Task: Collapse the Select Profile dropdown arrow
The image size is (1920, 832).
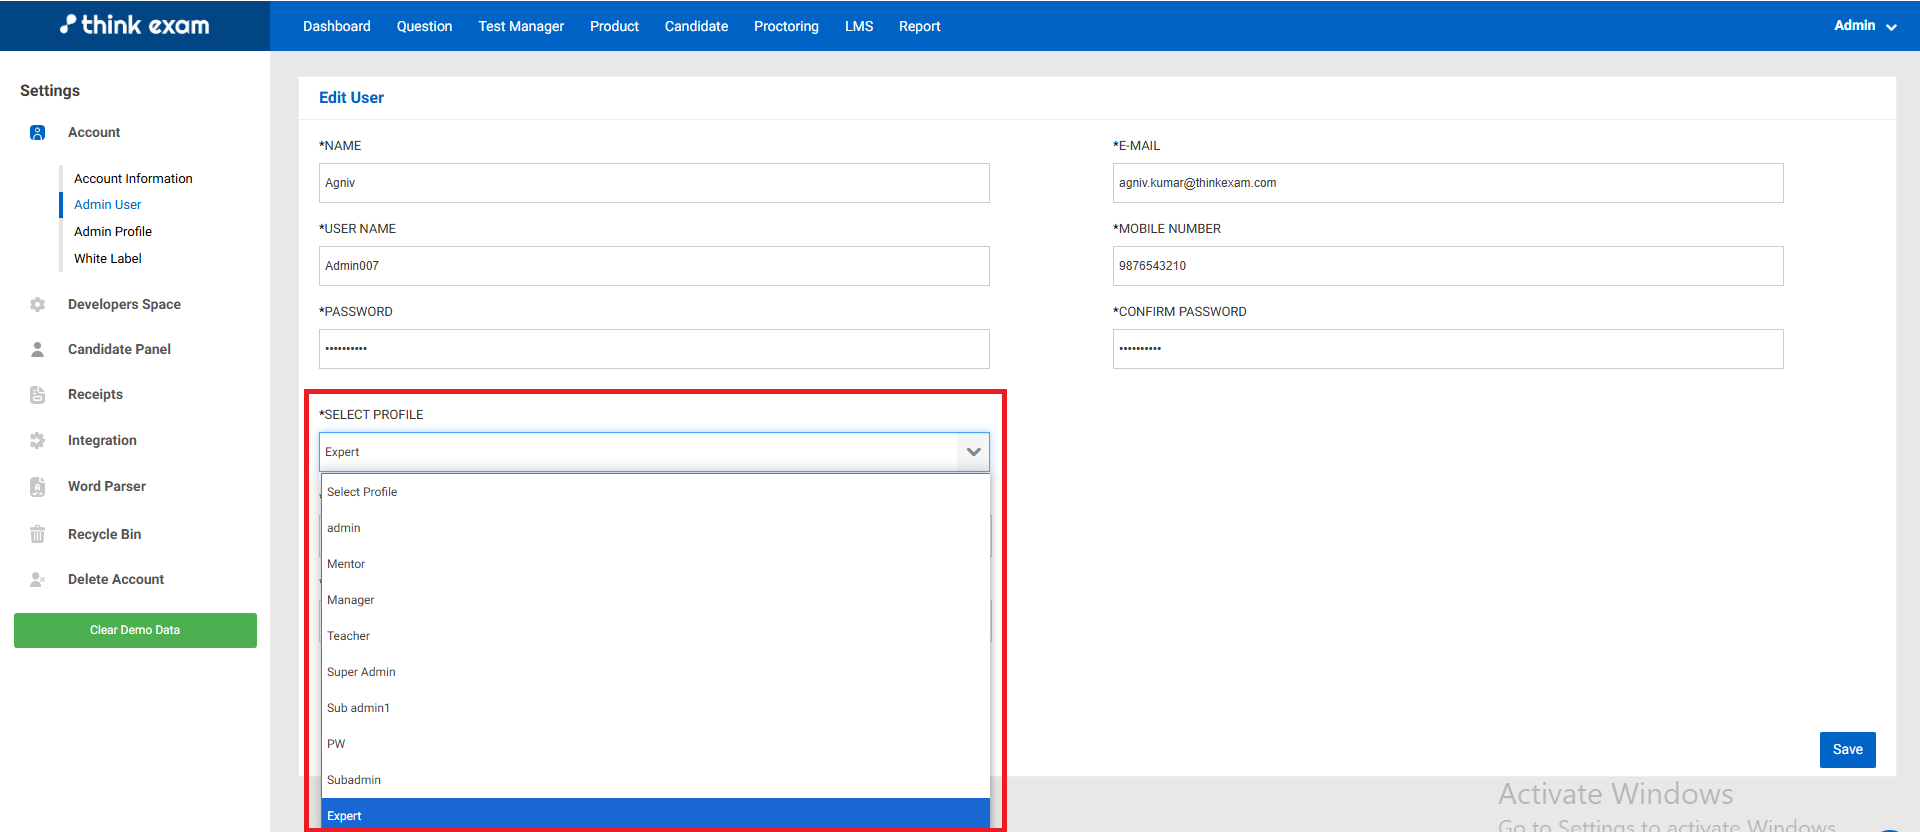Action: (x=973, y=452)
